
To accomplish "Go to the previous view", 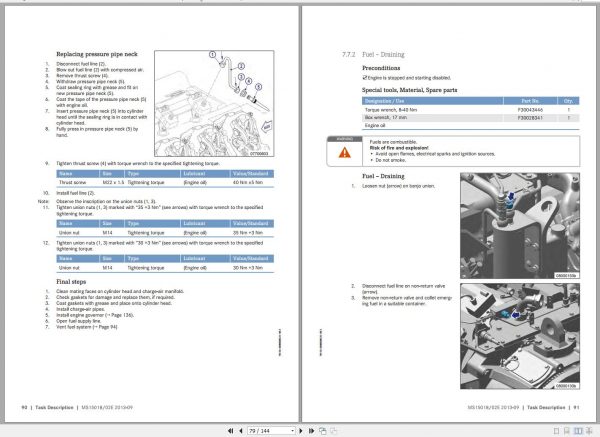I will pos(323,431).
